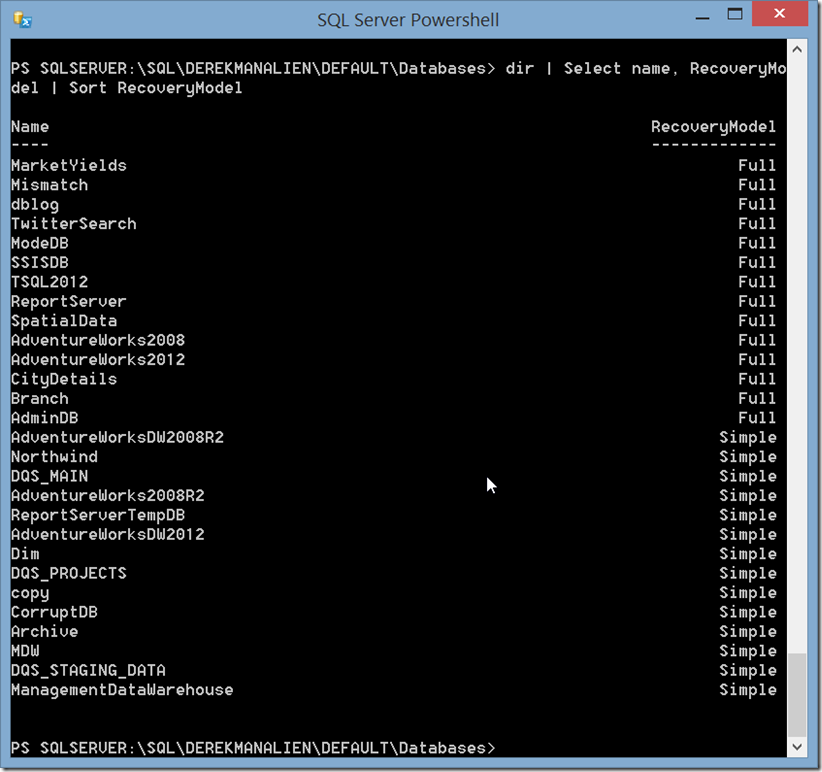Click the DQS_PROJECTS database name

pyautogui.click(x=69, y=573)
